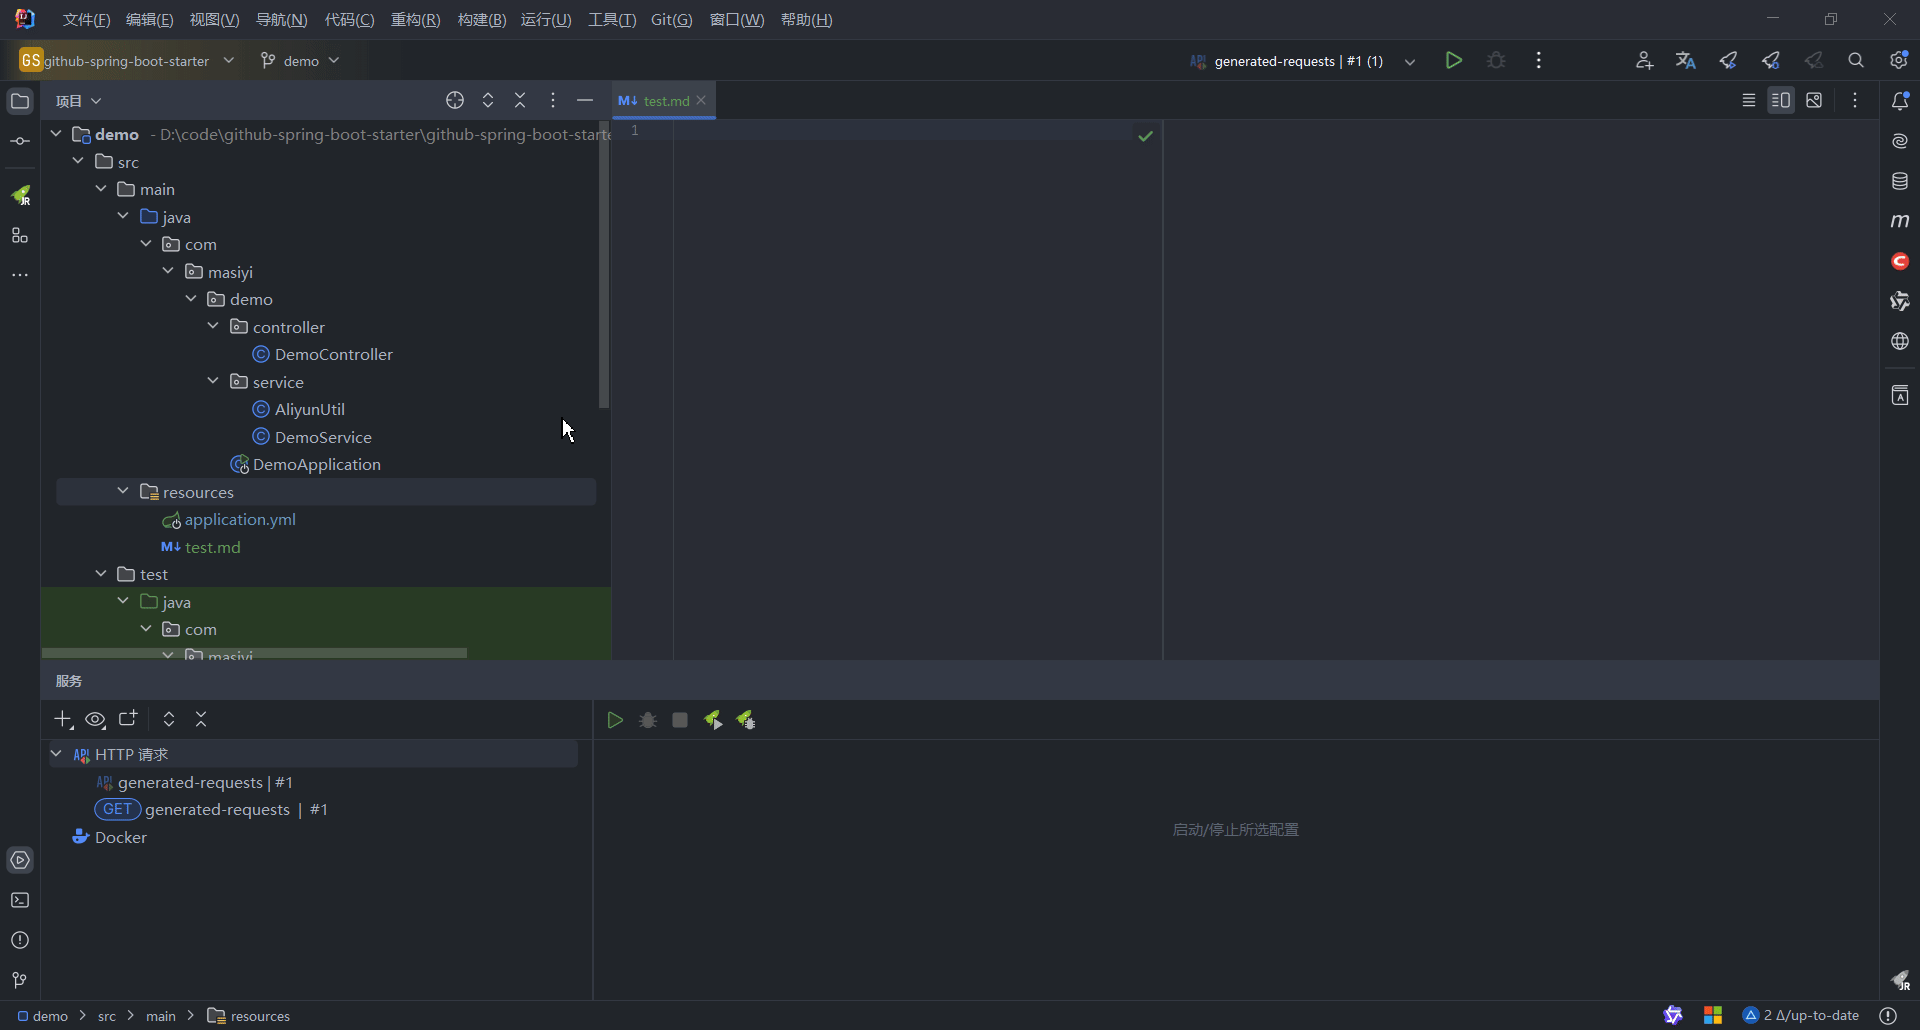Screen dimensions: 1920x1030
Task: Open the 编辑(E) menu
Action: 149,20
